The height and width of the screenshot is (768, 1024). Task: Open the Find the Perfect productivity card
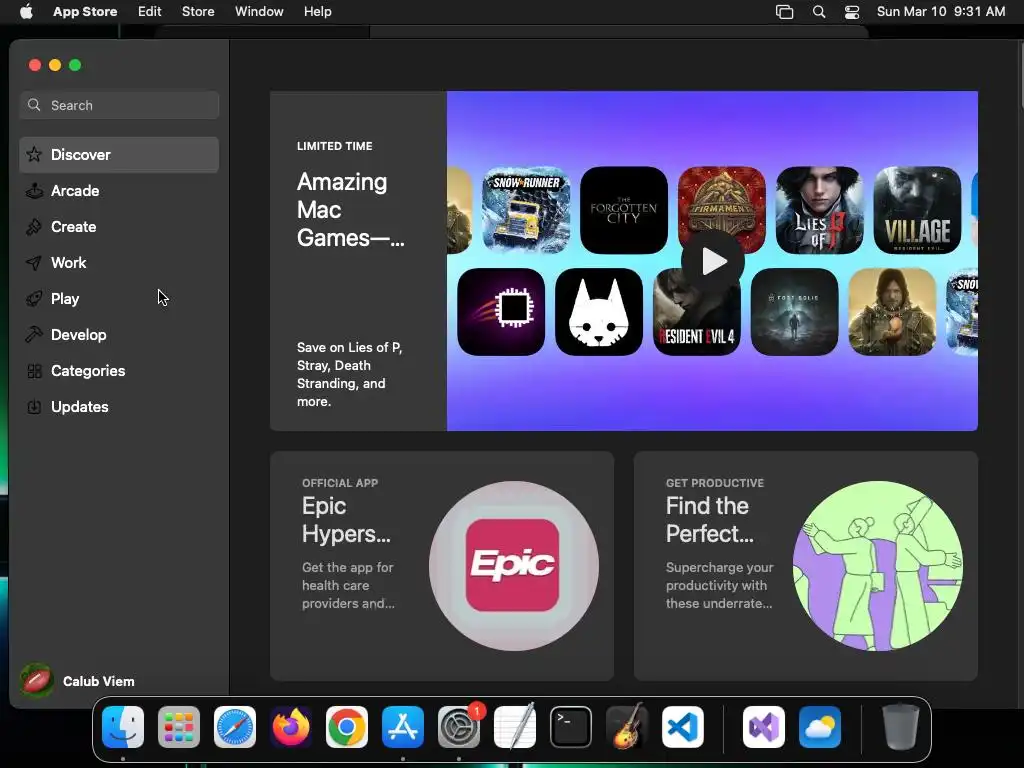[806, 566]
